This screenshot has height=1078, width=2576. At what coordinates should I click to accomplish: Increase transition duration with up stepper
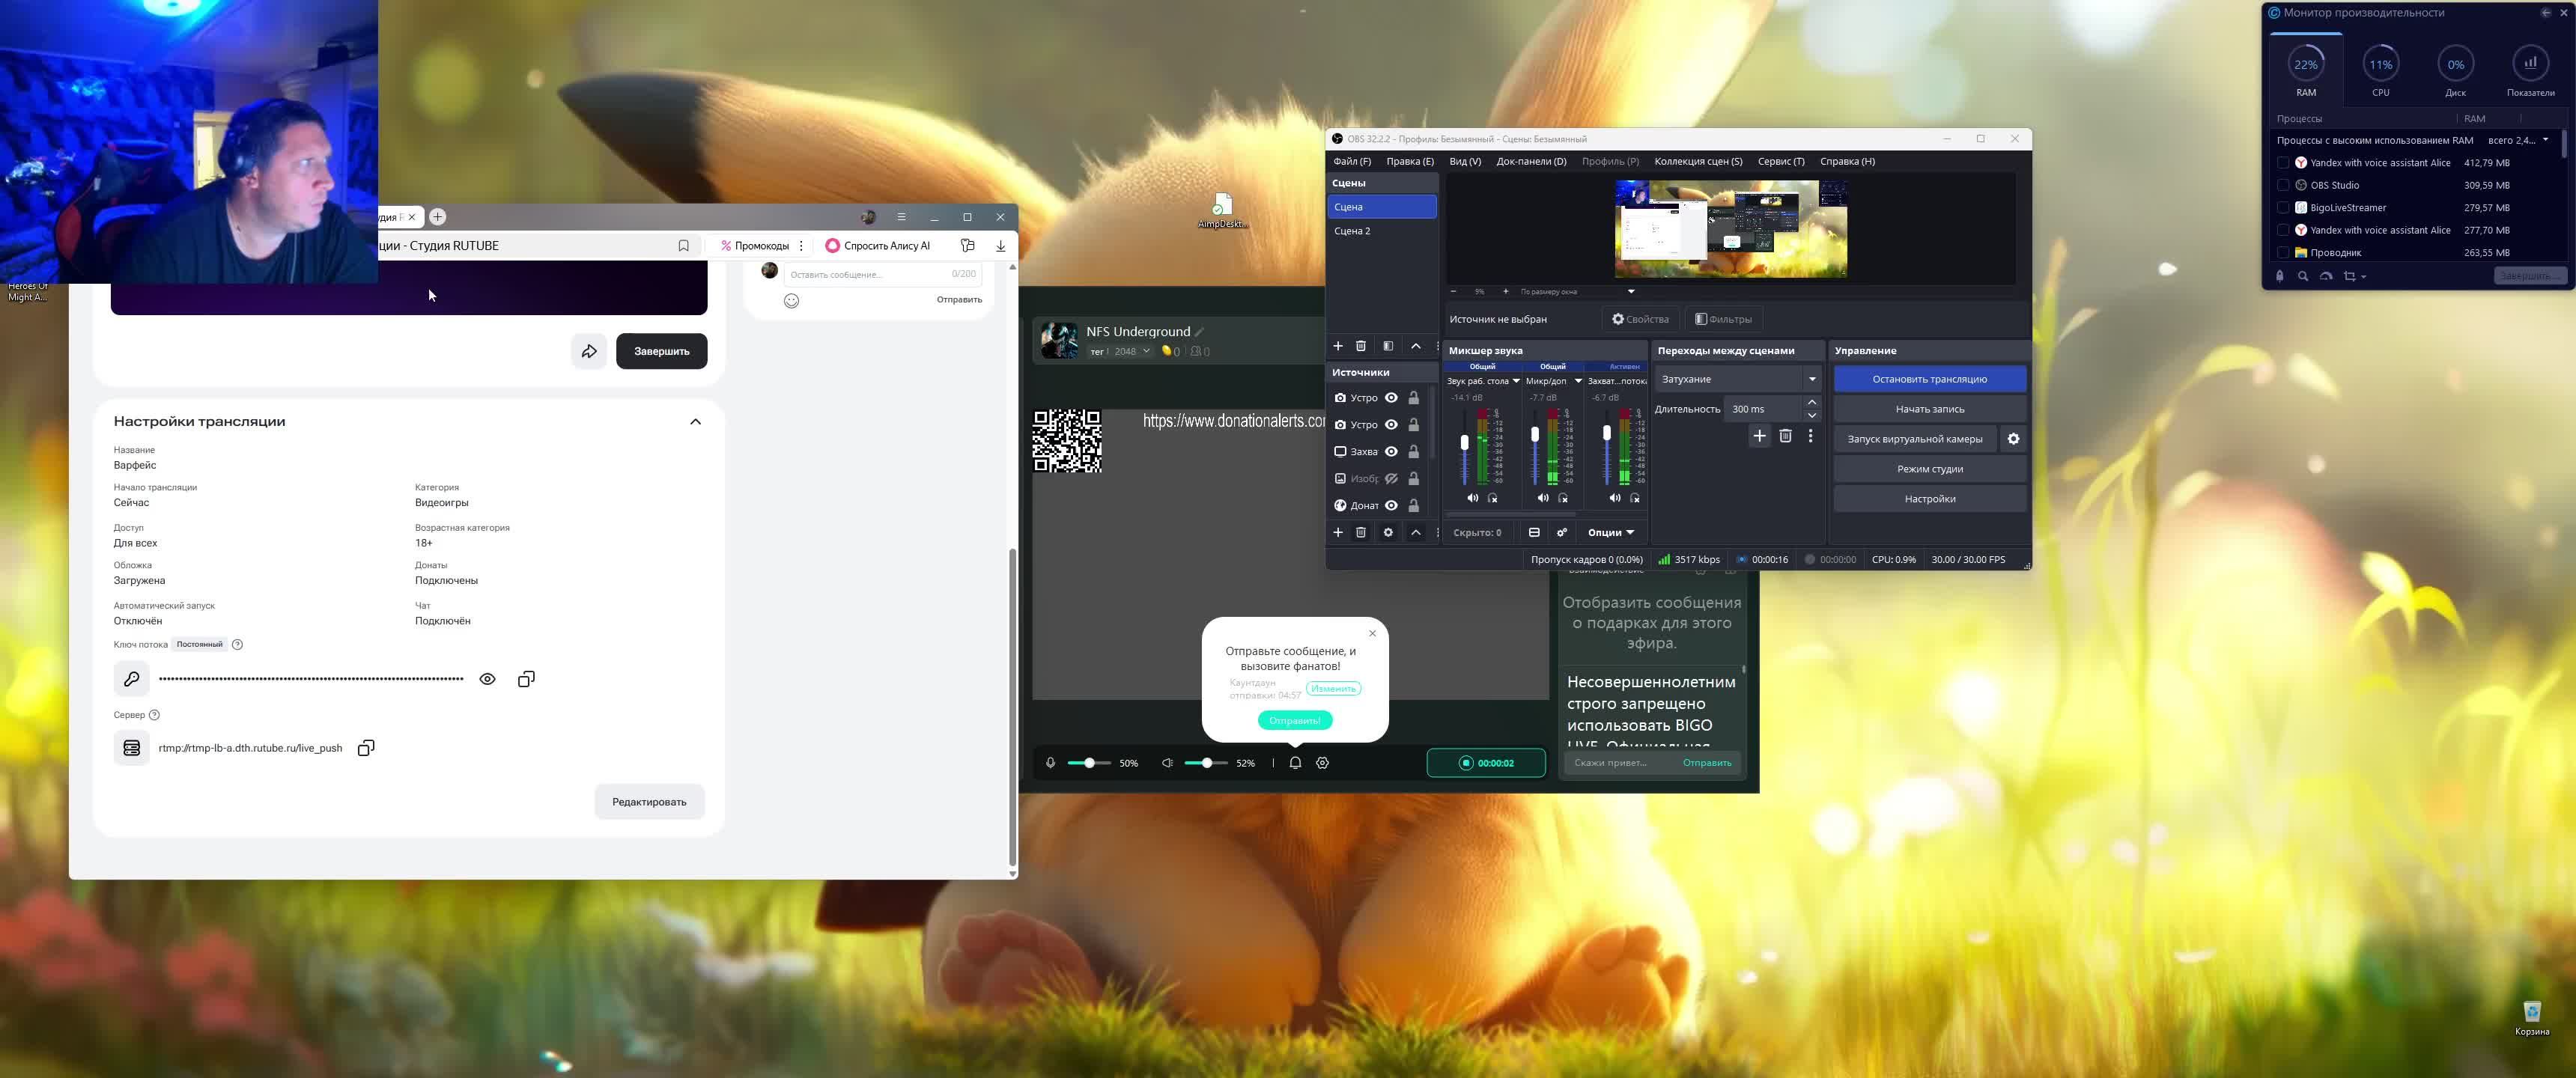click(1812, 402)
